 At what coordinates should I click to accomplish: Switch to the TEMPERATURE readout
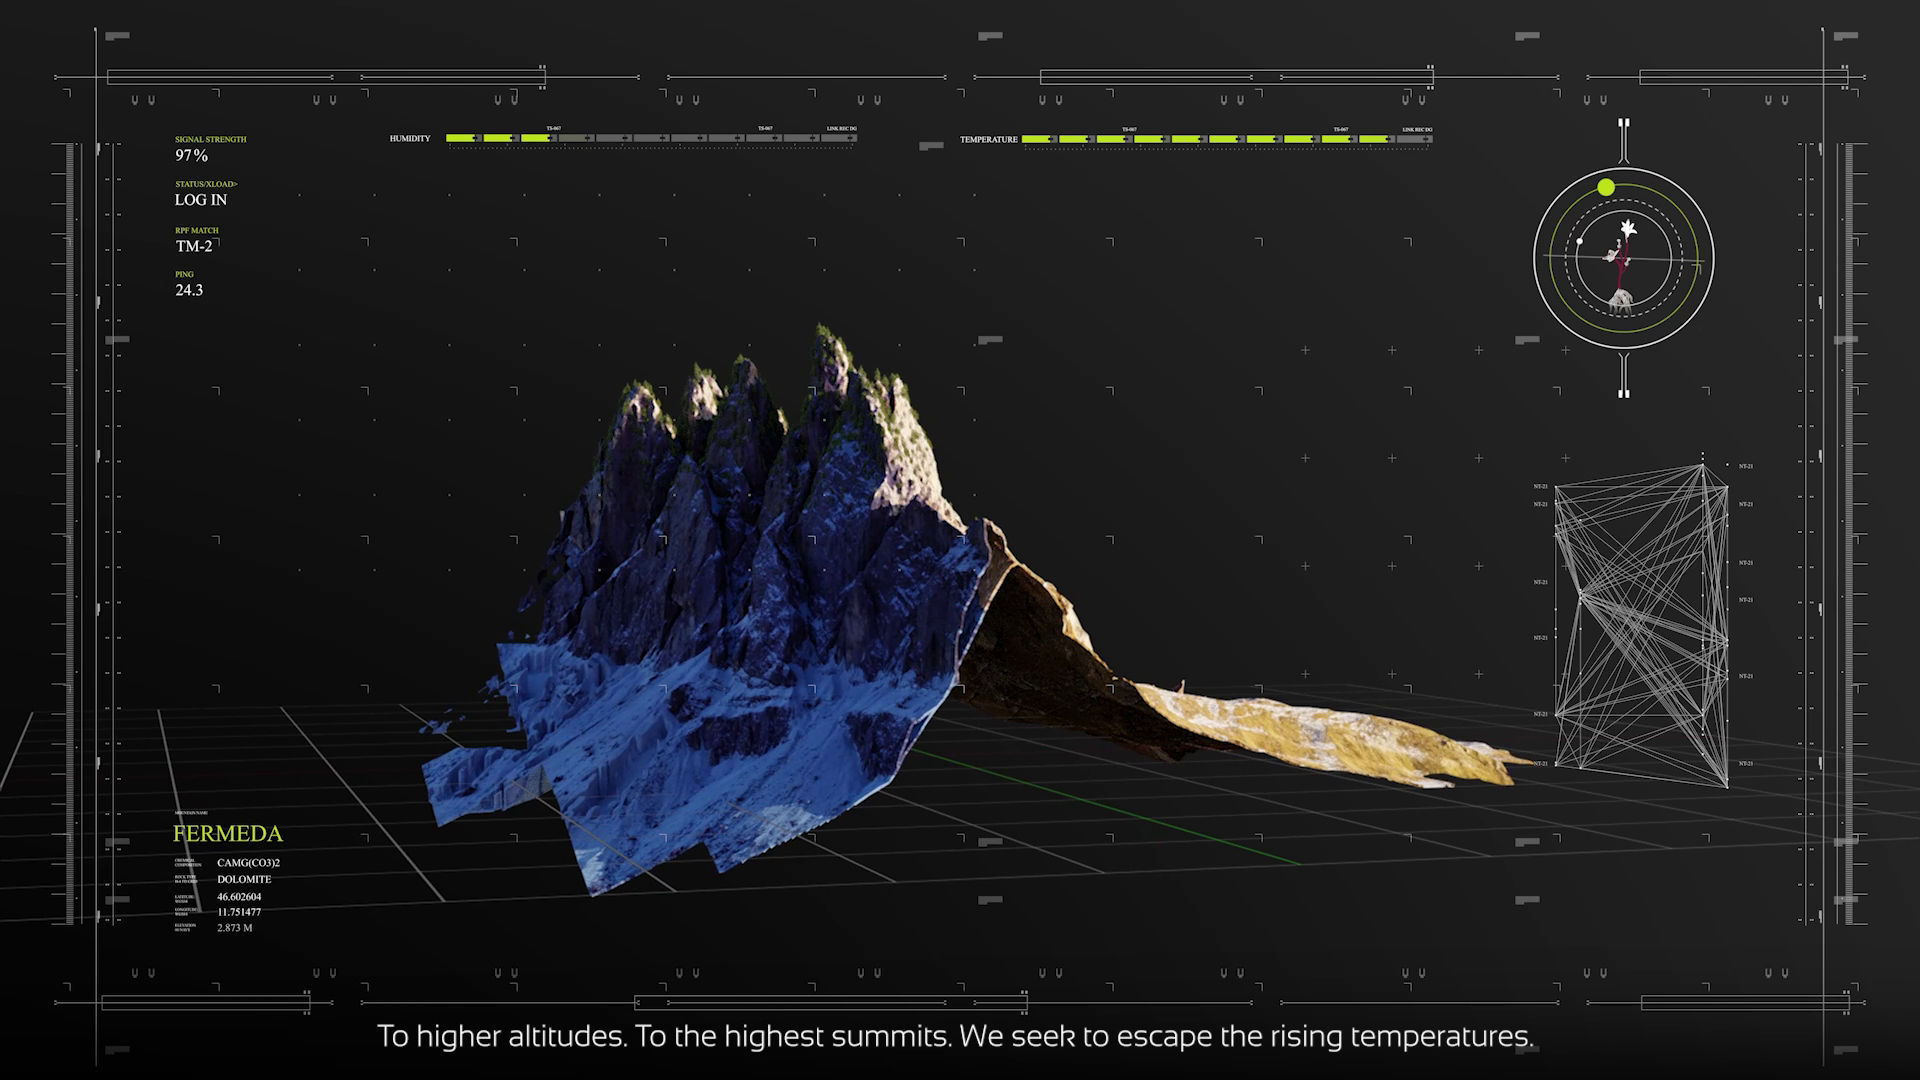(988, 139)
